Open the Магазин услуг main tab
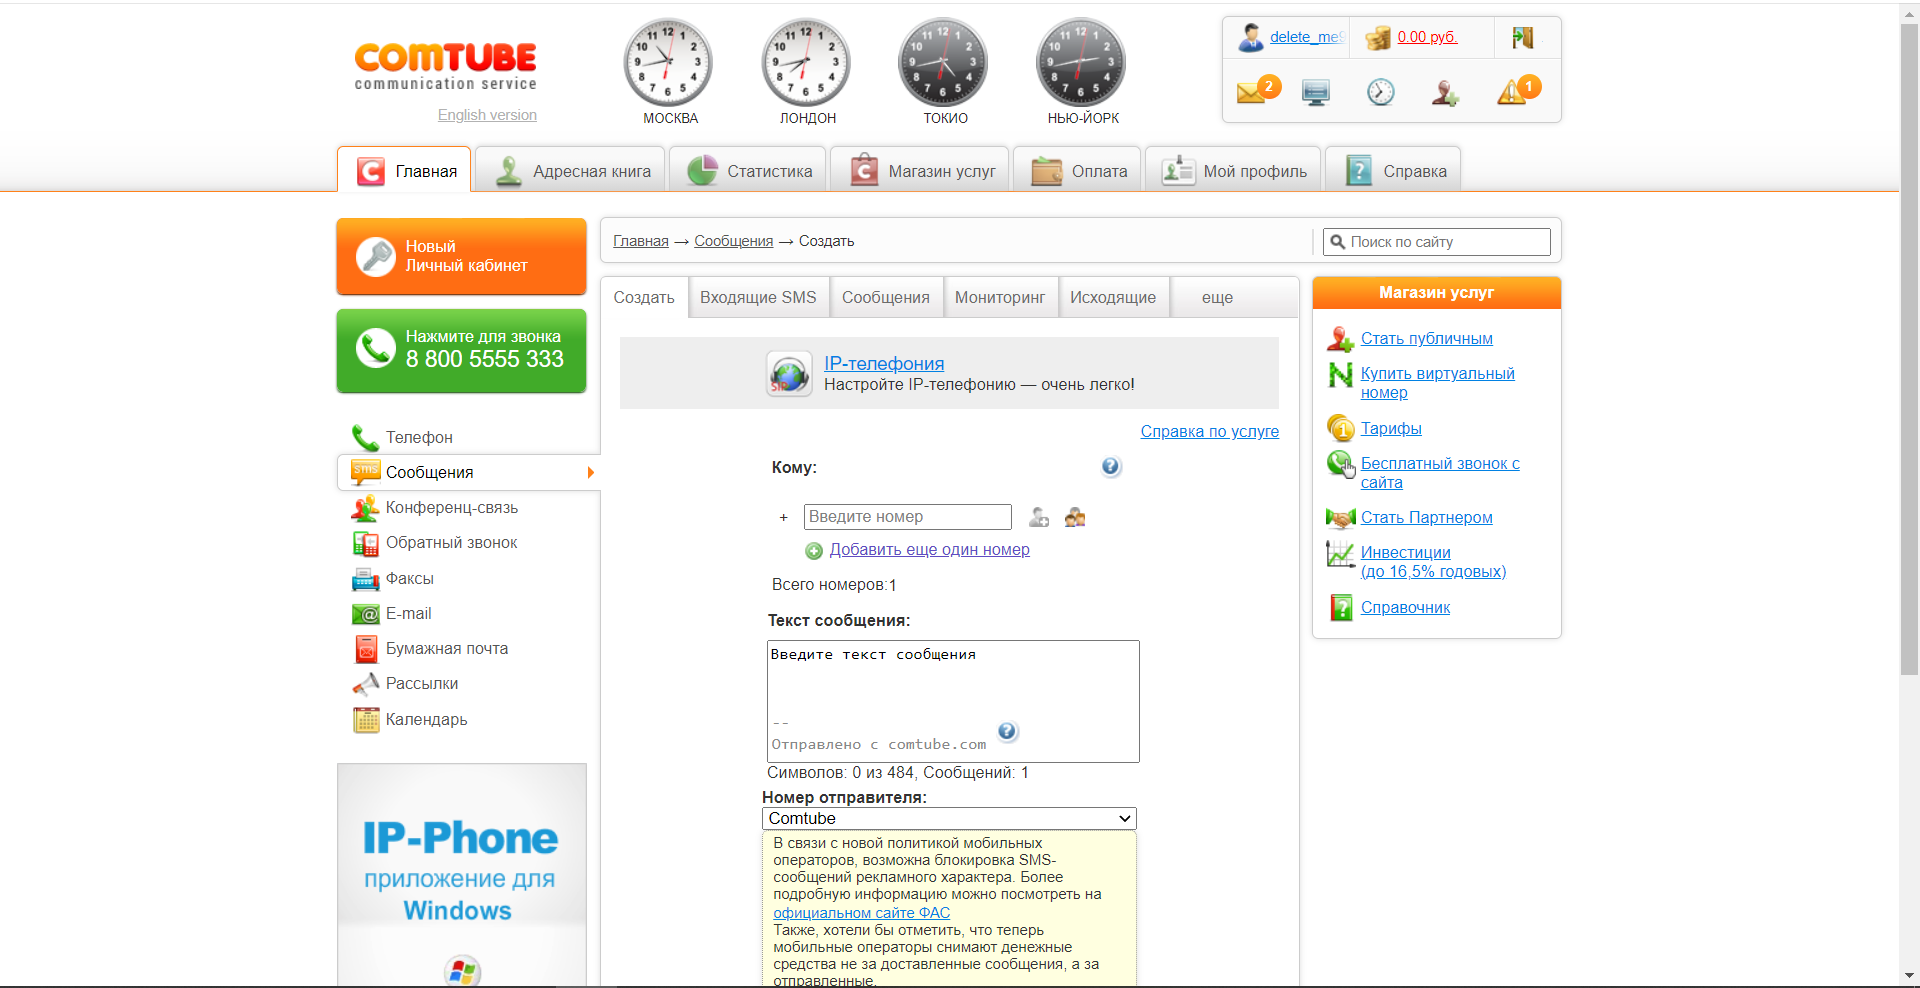Screen dimensions: 1920x988 (921, 170)
